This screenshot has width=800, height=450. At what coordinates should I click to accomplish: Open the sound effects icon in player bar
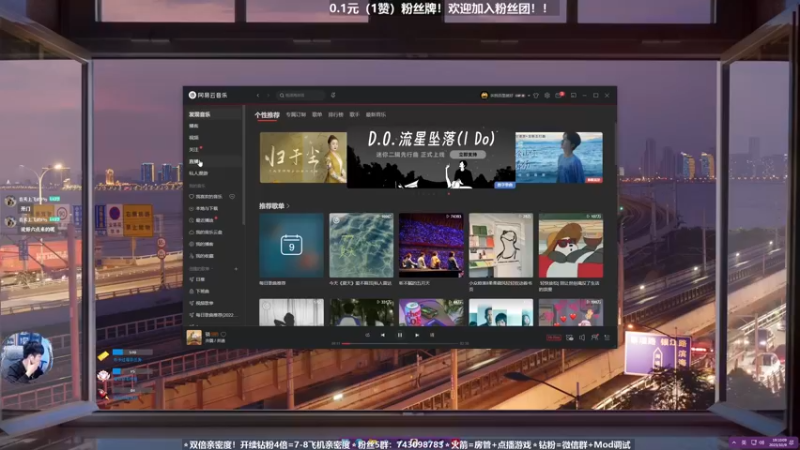click(569, 338)
